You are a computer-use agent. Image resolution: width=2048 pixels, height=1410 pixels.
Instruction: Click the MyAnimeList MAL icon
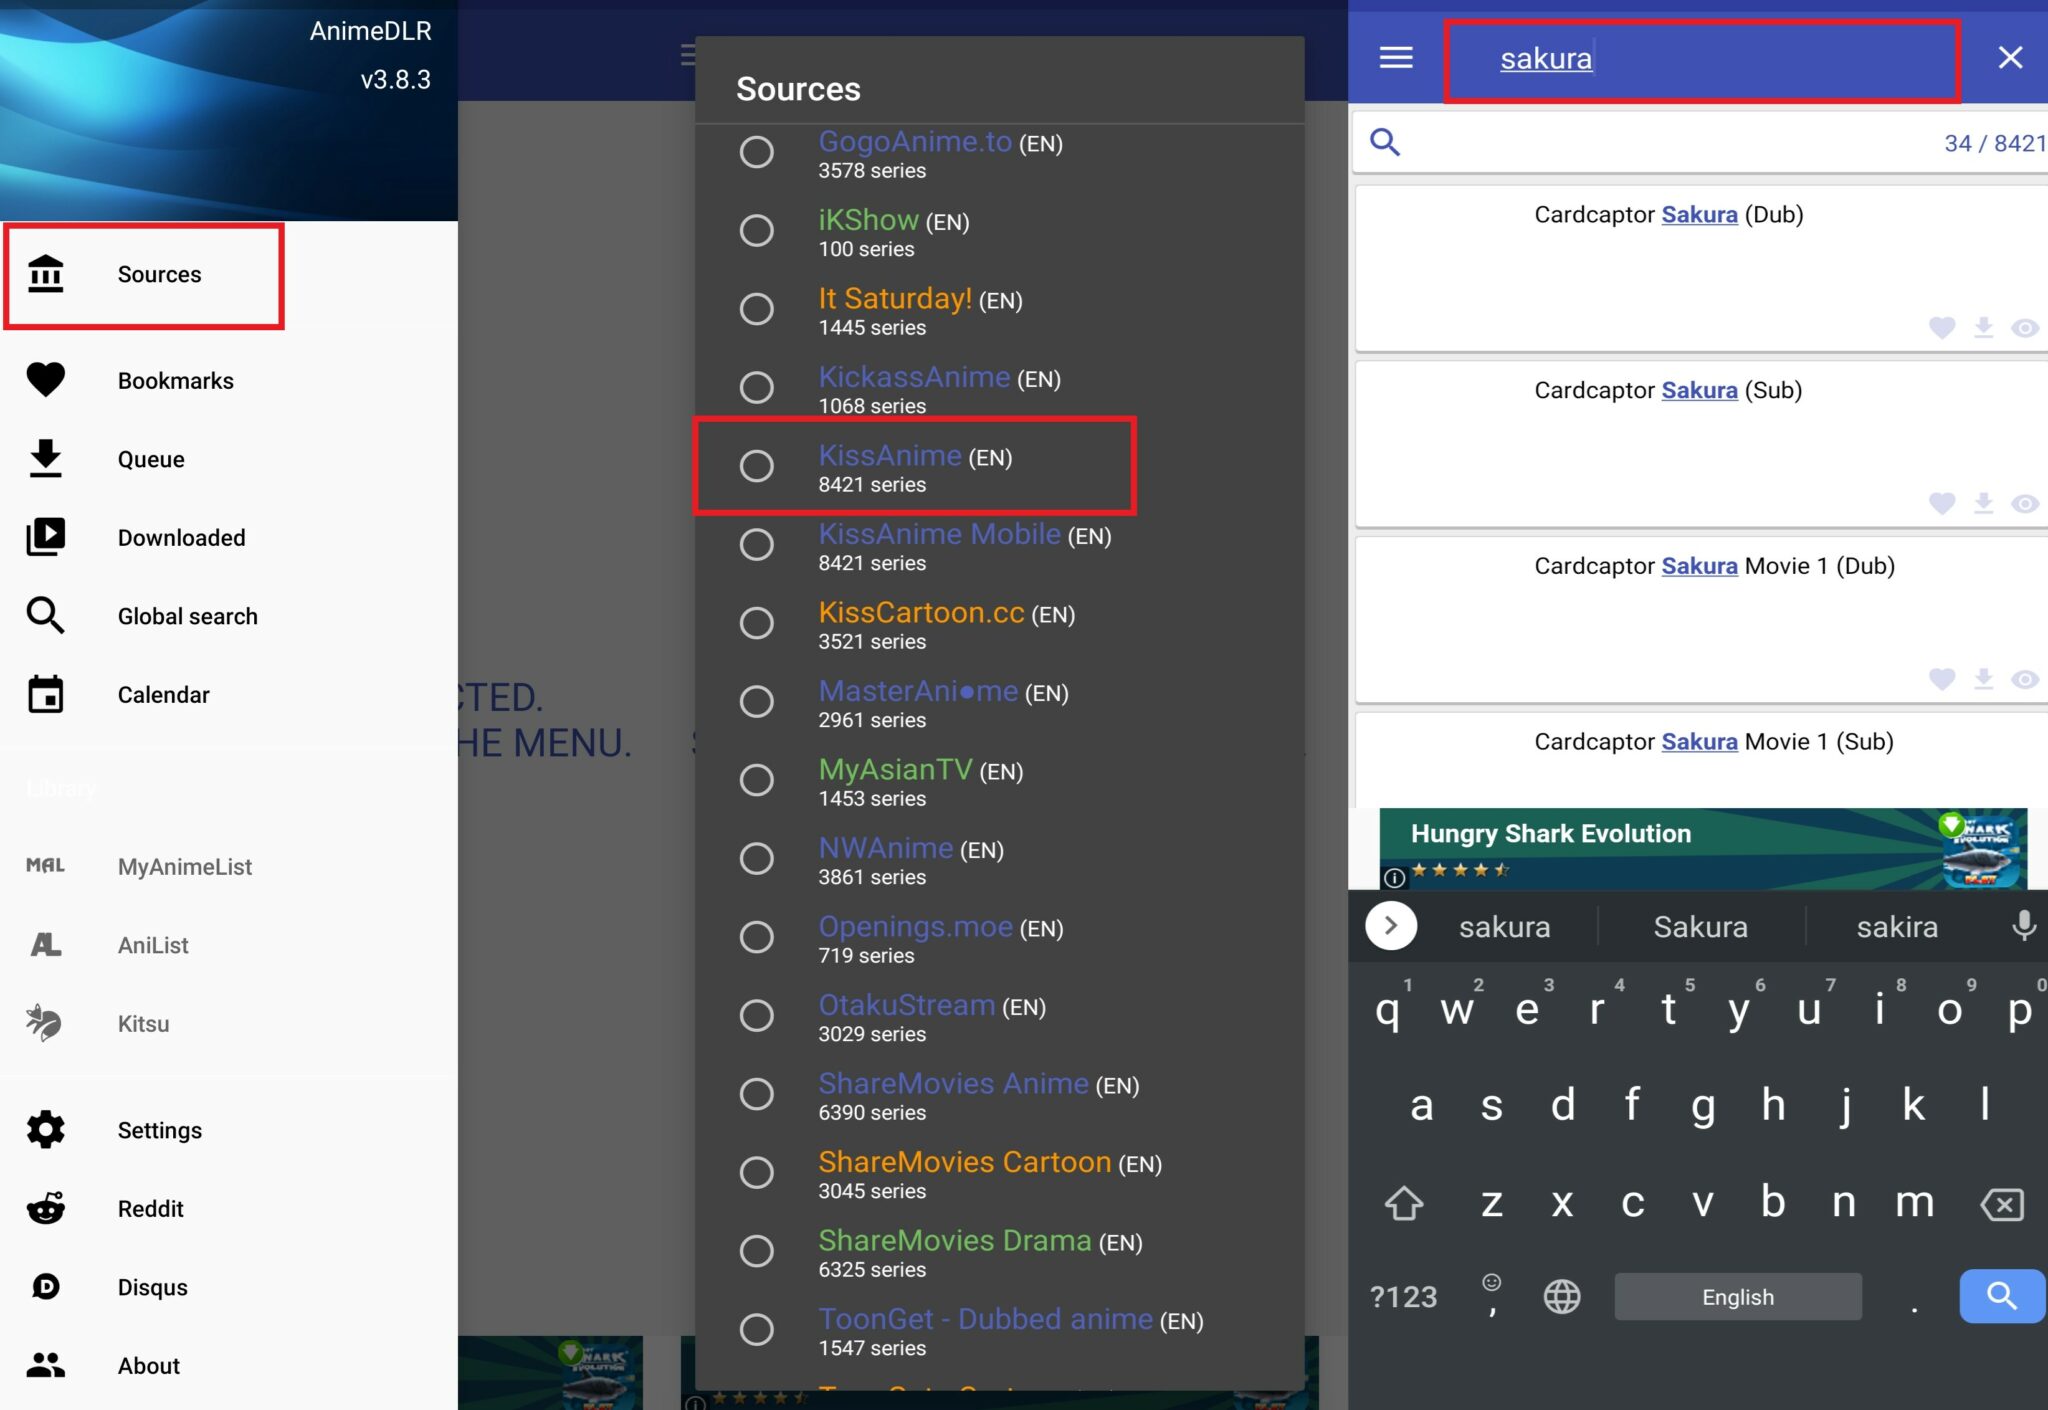point(45,866)
